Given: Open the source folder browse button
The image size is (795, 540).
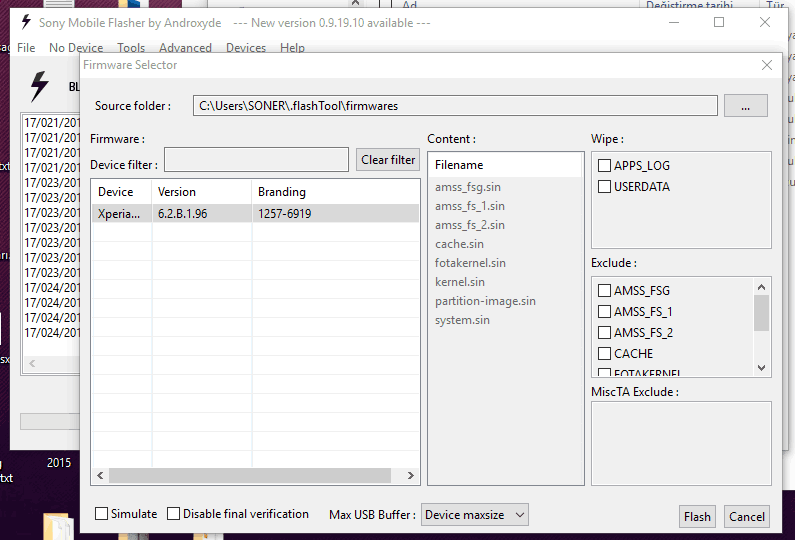Looking at the screenshot, I should click(x=745, y=105).
